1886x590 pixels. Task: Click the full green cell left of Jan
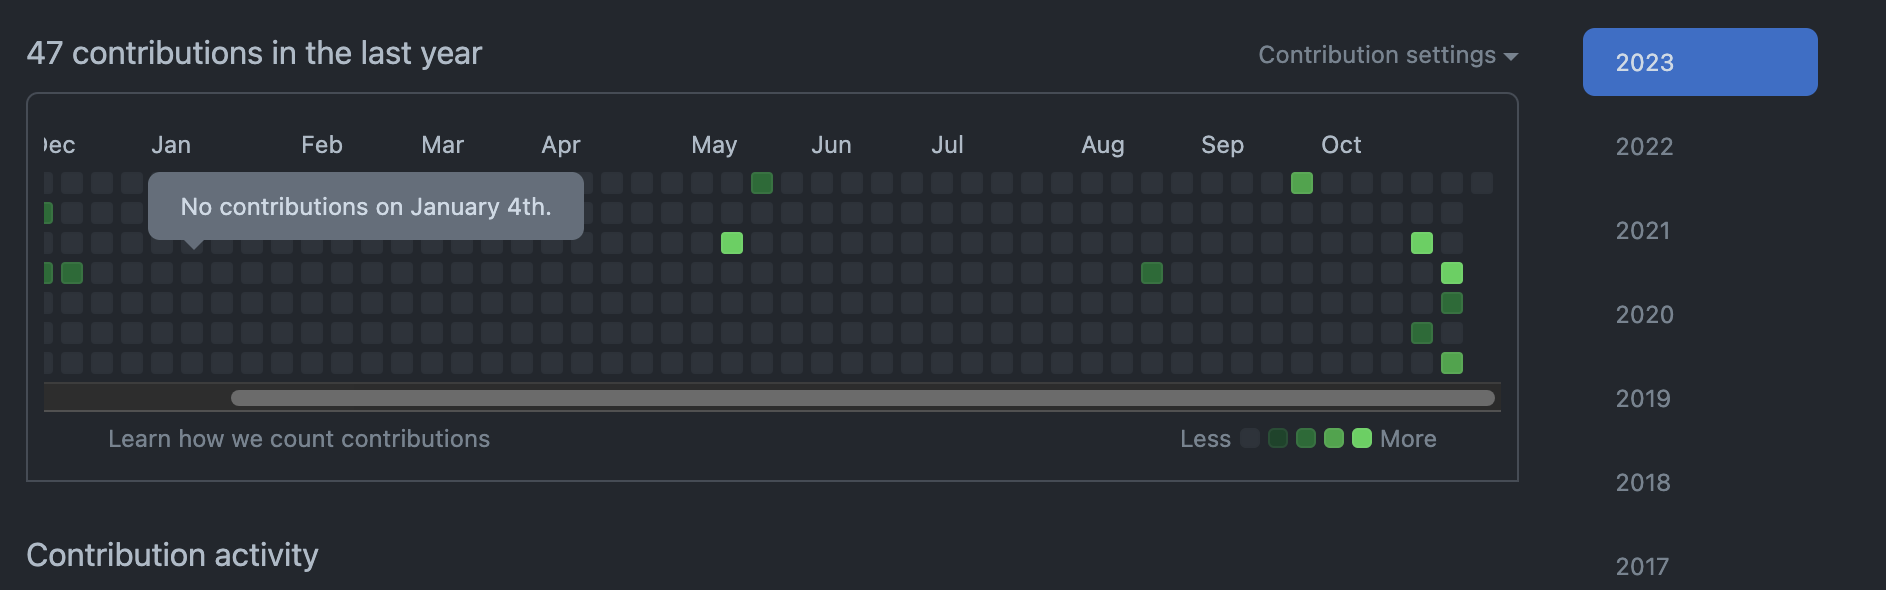(72, 273)
